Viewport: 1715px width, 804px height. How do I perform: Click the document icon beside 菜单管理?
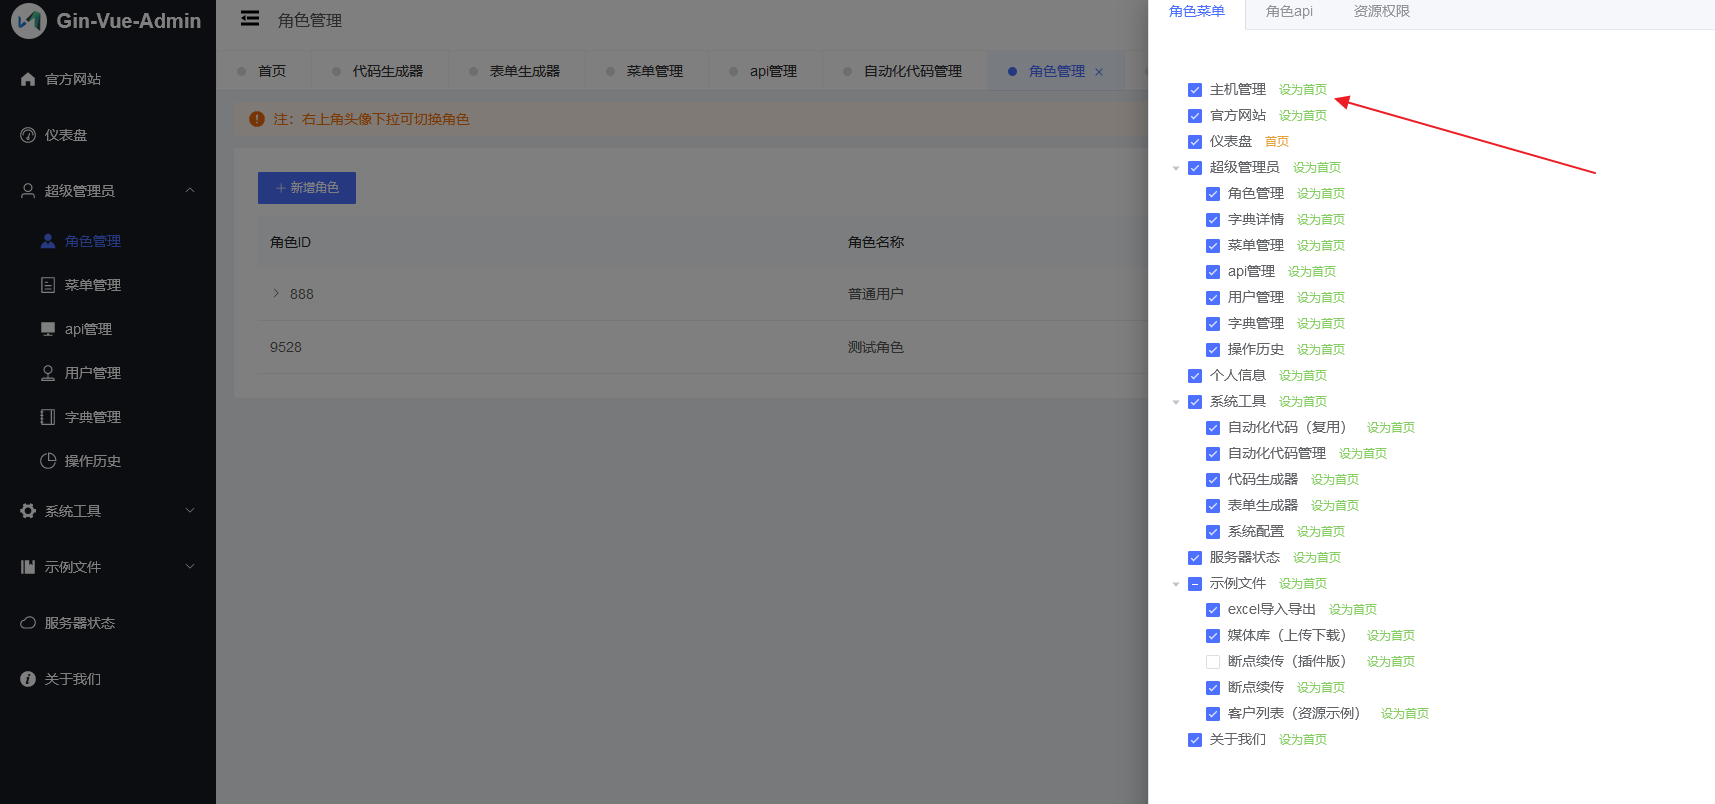48,285
